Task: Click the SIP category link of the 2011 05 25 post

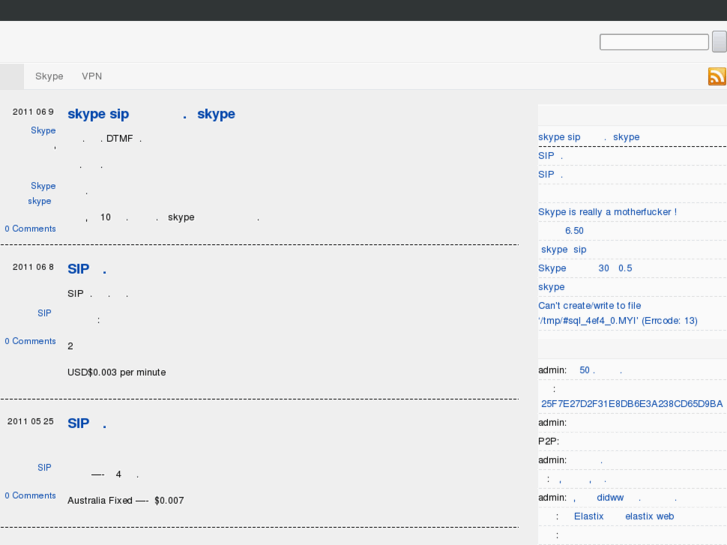Action: 45,468
